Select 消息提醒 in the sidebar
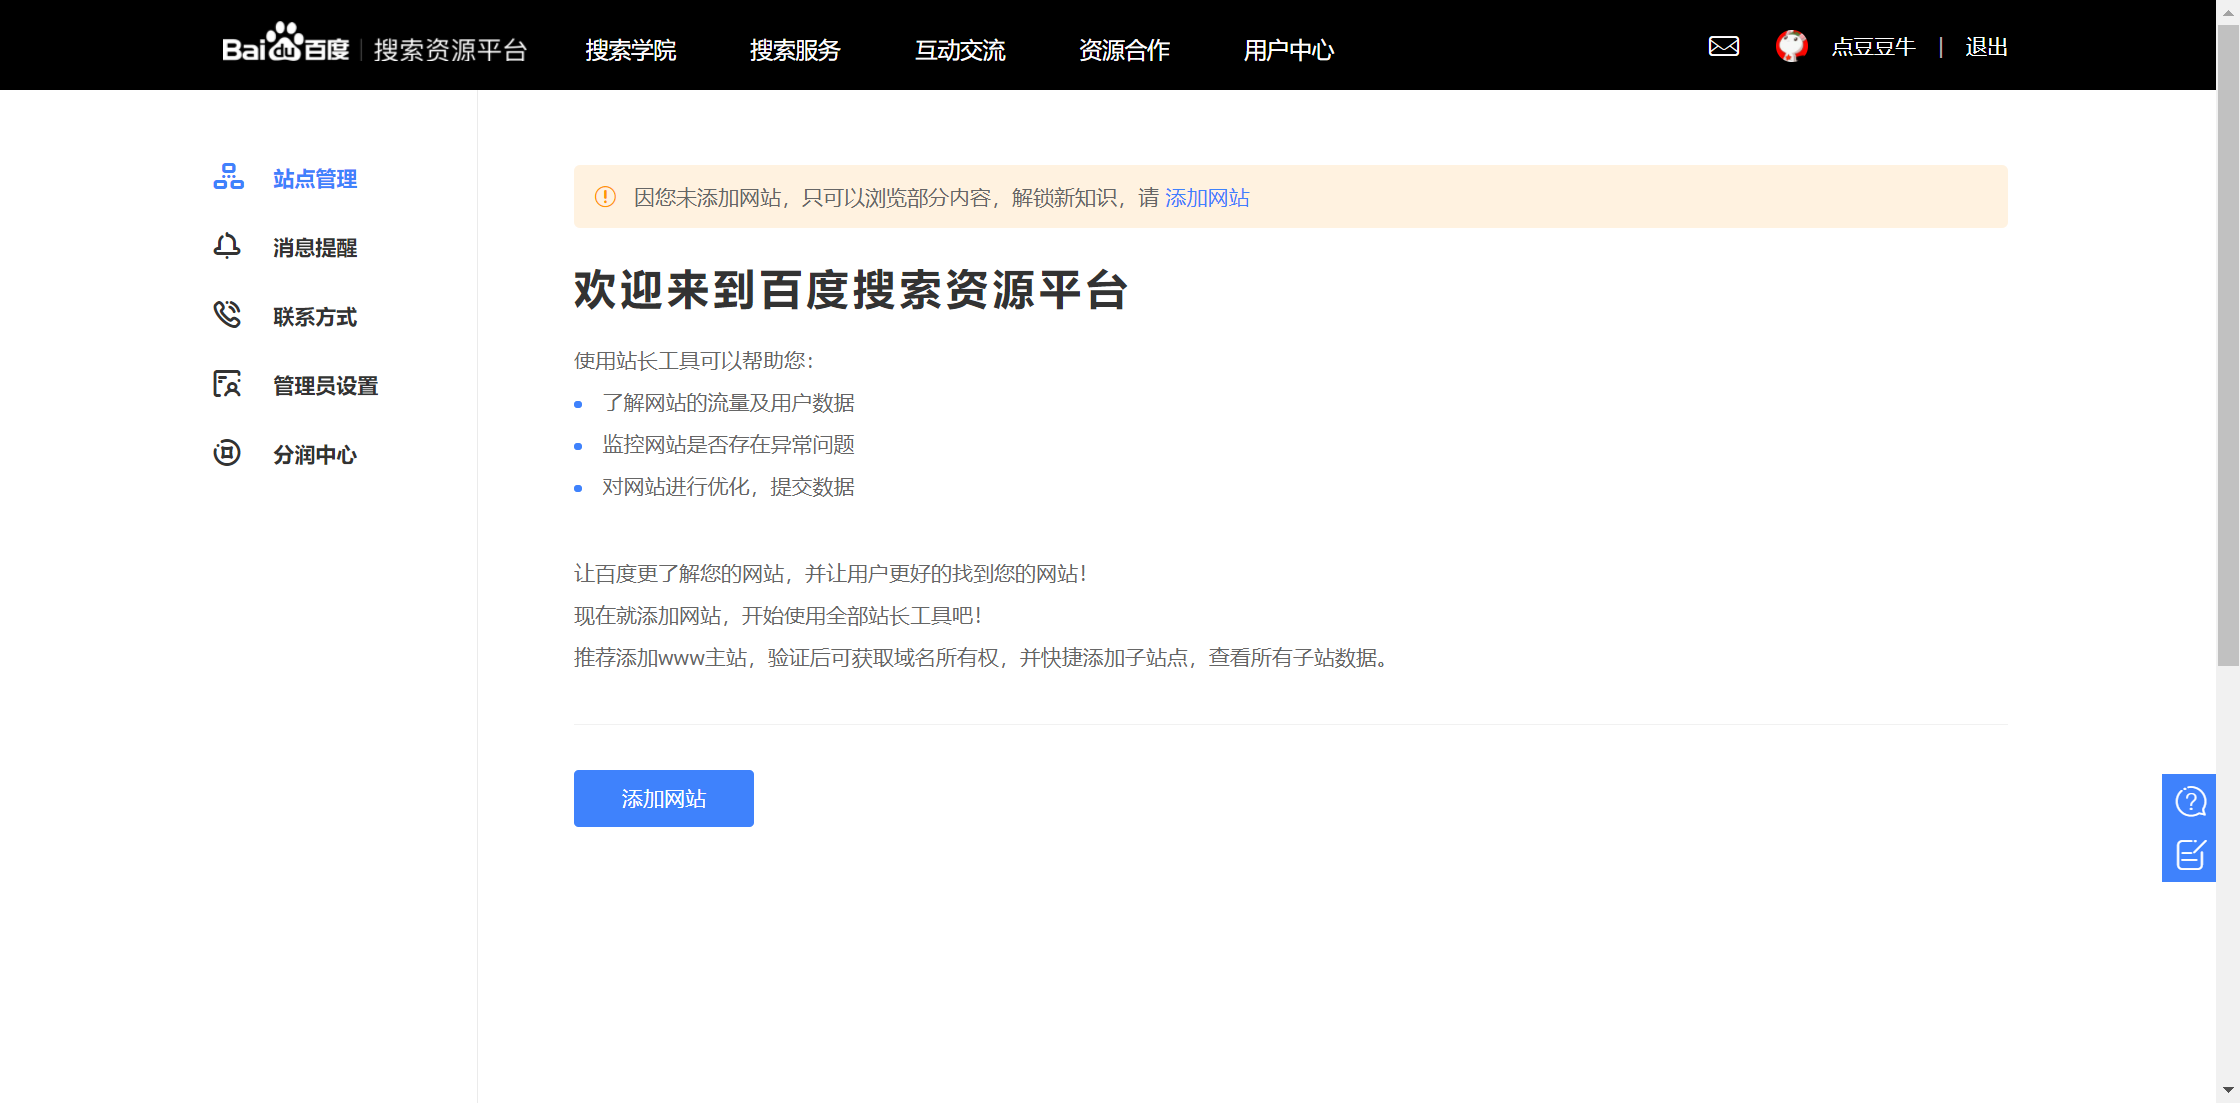Viewport: 2240px width, 1103px height. (x=315, y=248)
